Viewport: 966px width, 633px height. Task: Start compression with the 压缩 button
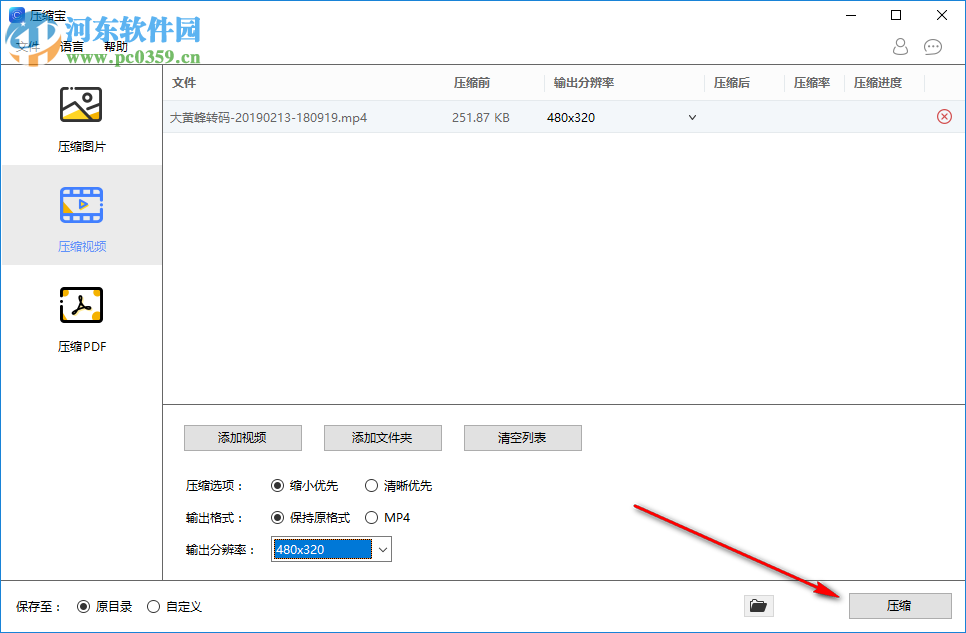click(x=899, y=606)
